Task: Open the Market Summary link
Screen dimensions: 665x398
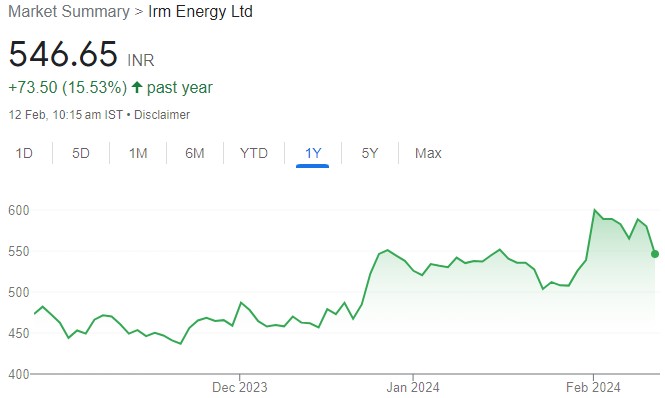Action: pyautogui.click(x=69, y=11)
